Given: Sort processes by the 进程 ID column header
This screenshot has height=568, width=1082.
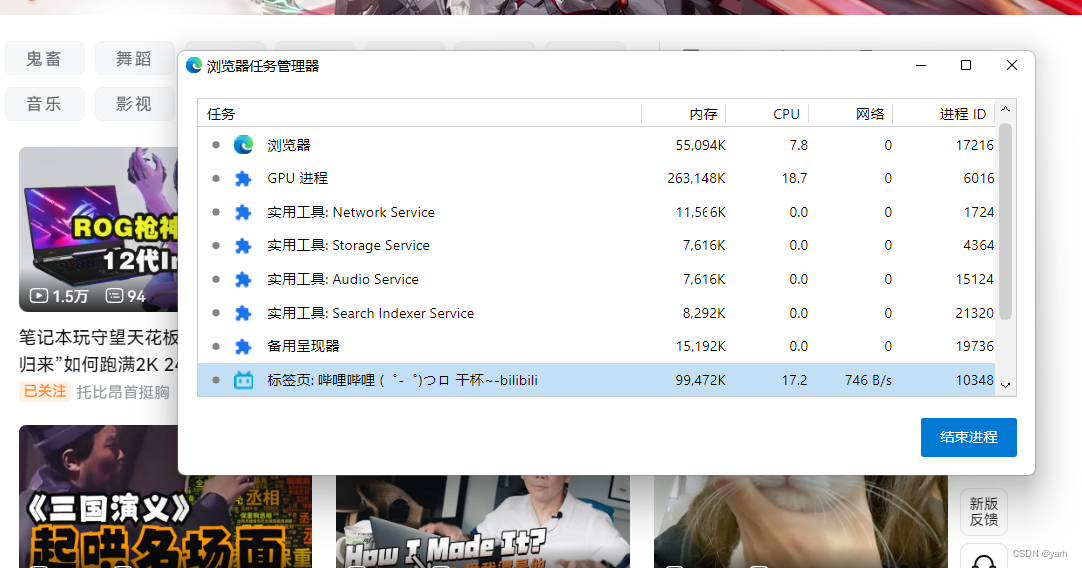Looking at the screenshot, I should pos(944,114).
